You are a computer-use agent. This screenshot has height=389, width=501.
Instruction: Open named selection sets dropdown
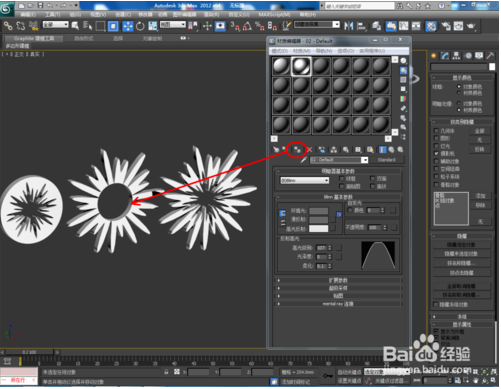(x=317, y=25)
